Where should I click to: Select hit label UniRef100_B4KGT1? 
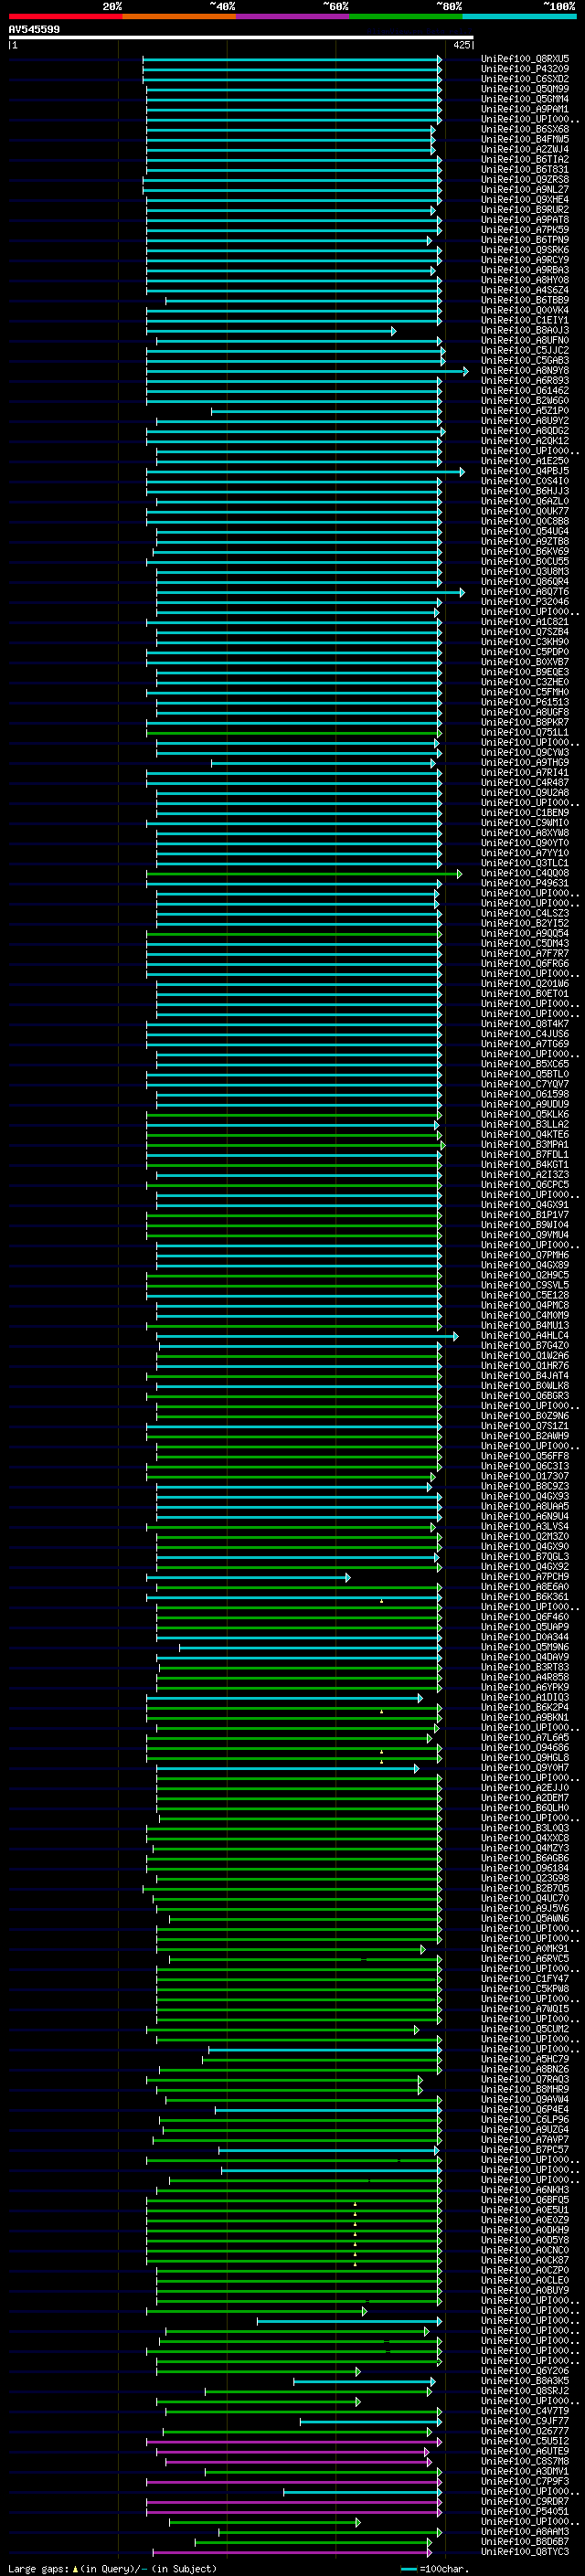pos(525,1164)
